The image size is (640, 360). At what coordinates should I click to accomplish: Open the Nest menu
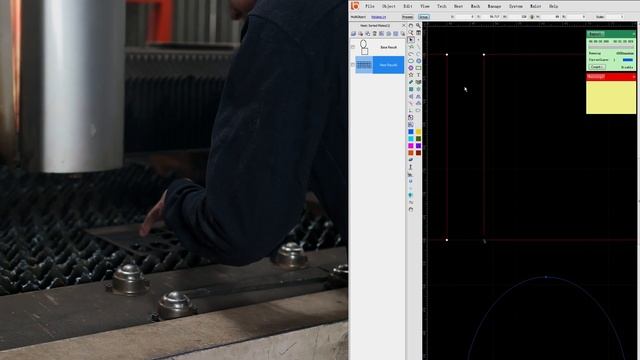pos(458,6)
